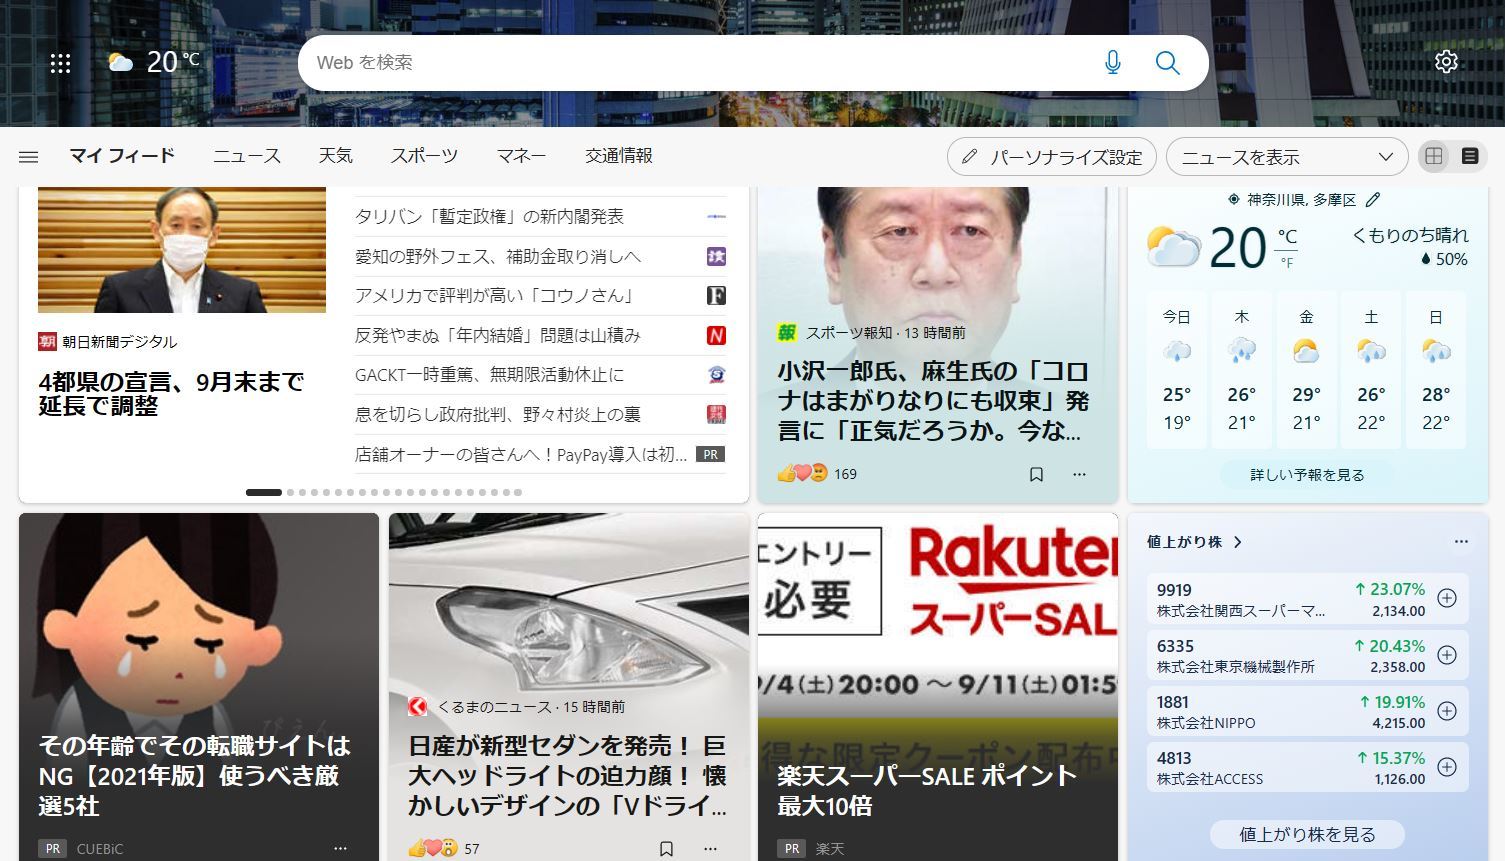1505x861 pixels.
Task: Click the microphone voice search icon
Action: point(1112,63)
